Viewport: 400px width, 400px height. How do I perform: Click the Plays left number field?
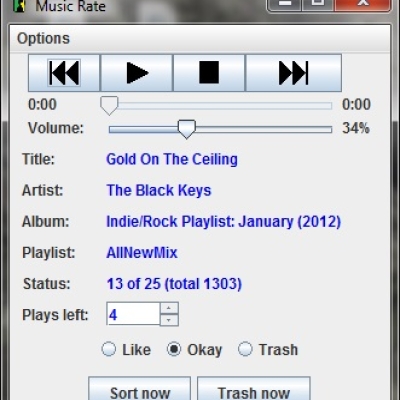point(133,314)
